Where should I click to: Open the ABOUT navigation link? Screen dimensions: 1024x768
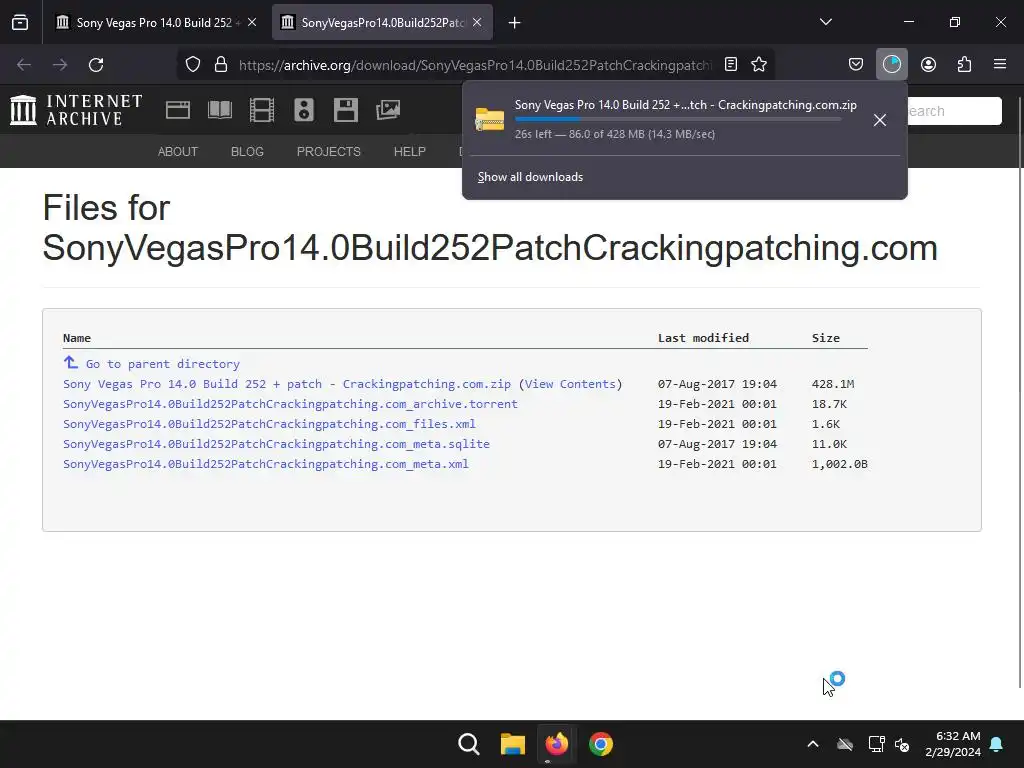click(178, 152)
